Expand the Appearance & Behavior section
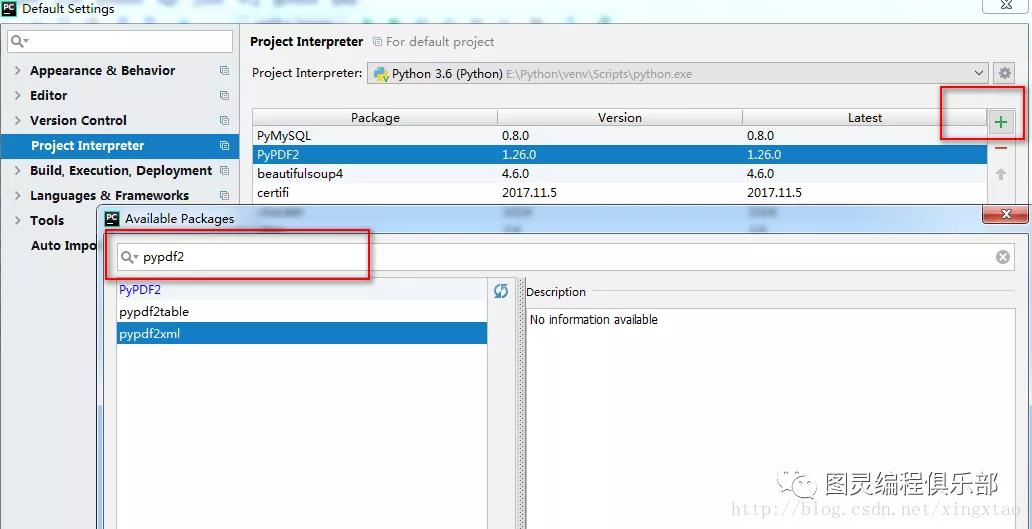Viewport: 1032px width, 529px height. [17, 70]
